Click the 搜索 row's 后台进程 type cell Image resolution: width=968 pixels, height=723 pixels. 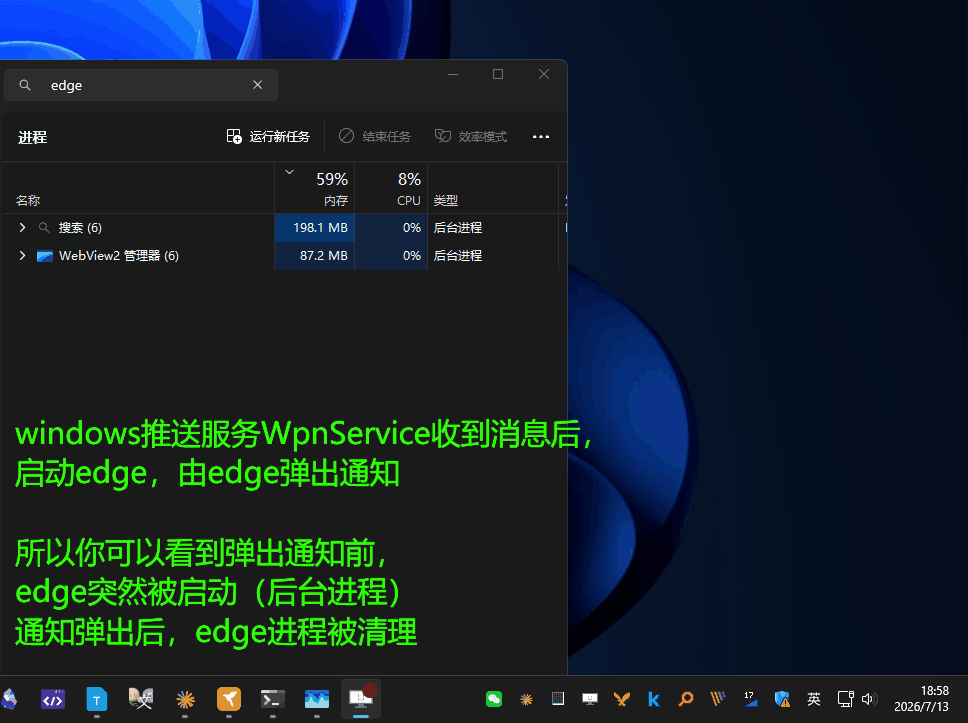[457, 228]
